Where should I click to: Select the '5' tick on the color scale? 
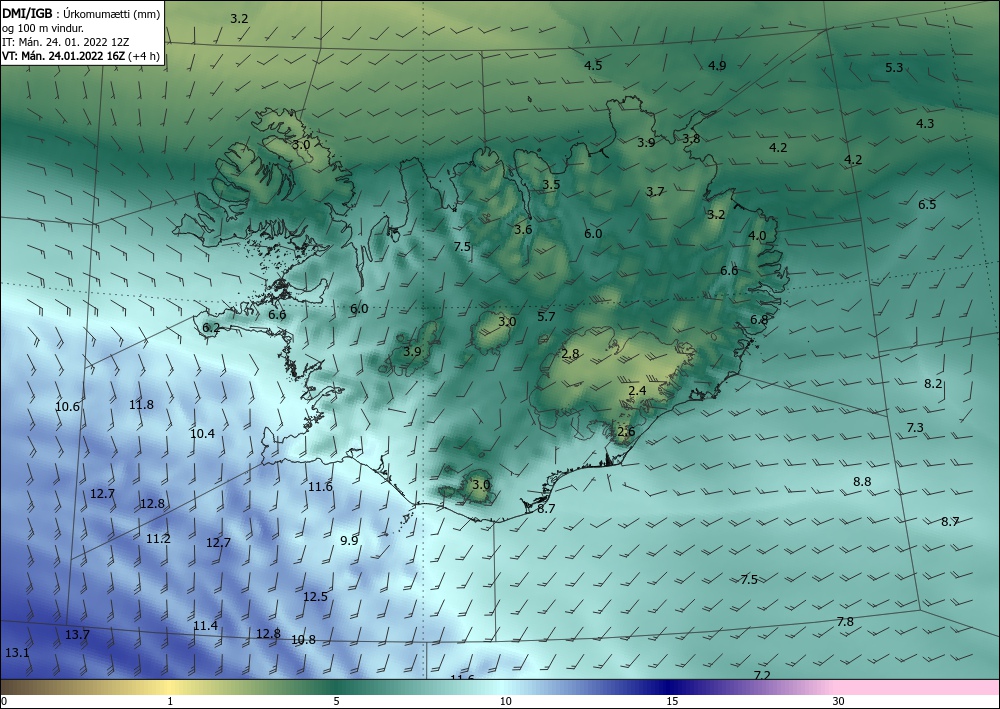336,701
